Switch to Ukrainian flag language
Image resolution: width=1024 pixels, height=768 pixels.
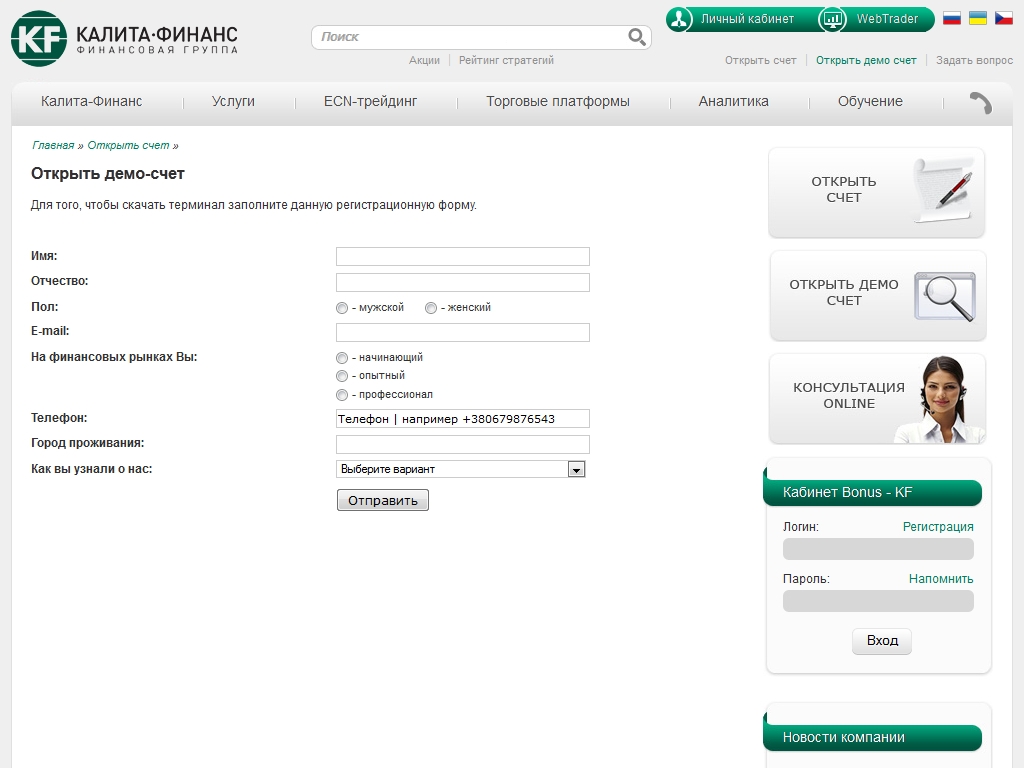[978, 19]
